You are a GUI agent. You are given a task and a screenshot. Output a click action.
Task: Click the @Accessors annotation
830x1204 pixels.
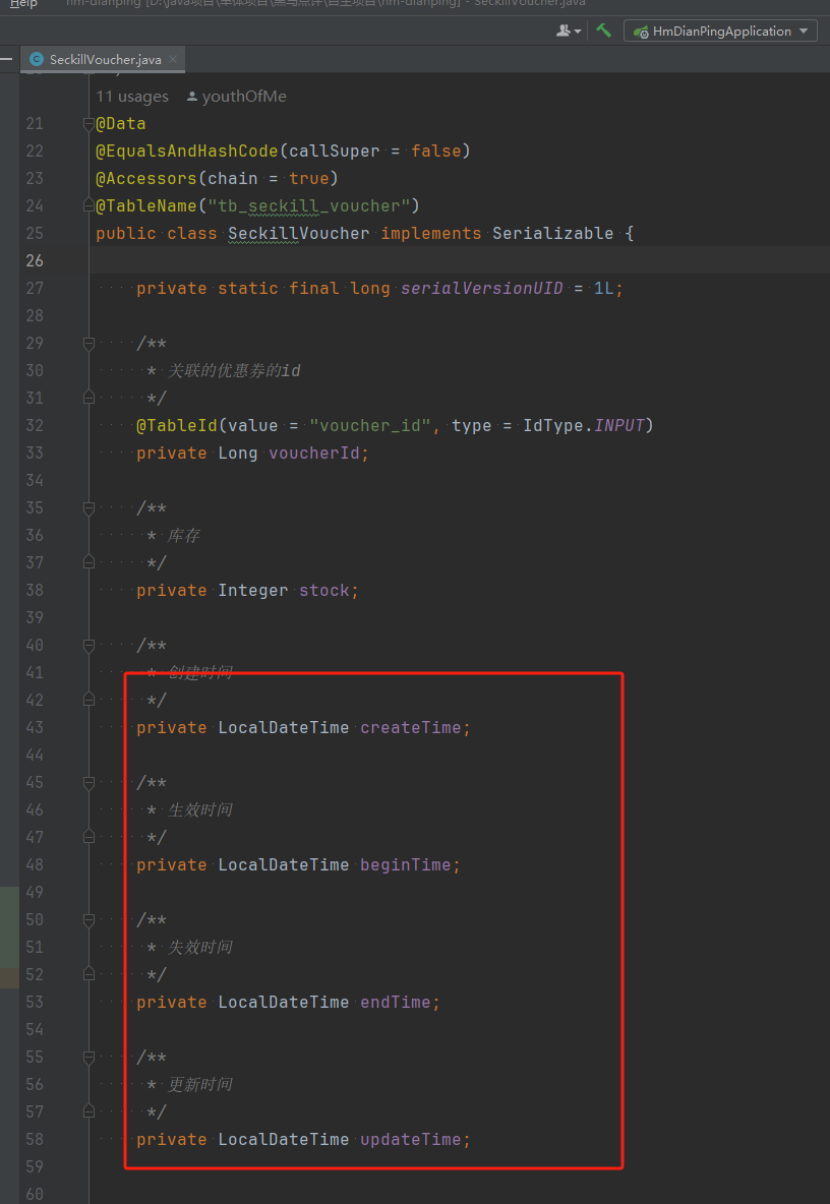point(146,178)
